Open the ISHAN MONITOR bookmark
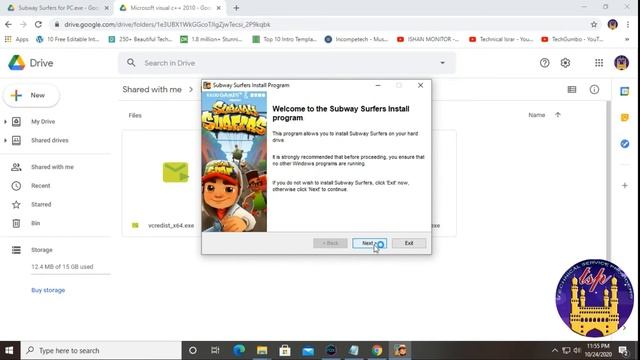640x360 pixels. [428, 39]
